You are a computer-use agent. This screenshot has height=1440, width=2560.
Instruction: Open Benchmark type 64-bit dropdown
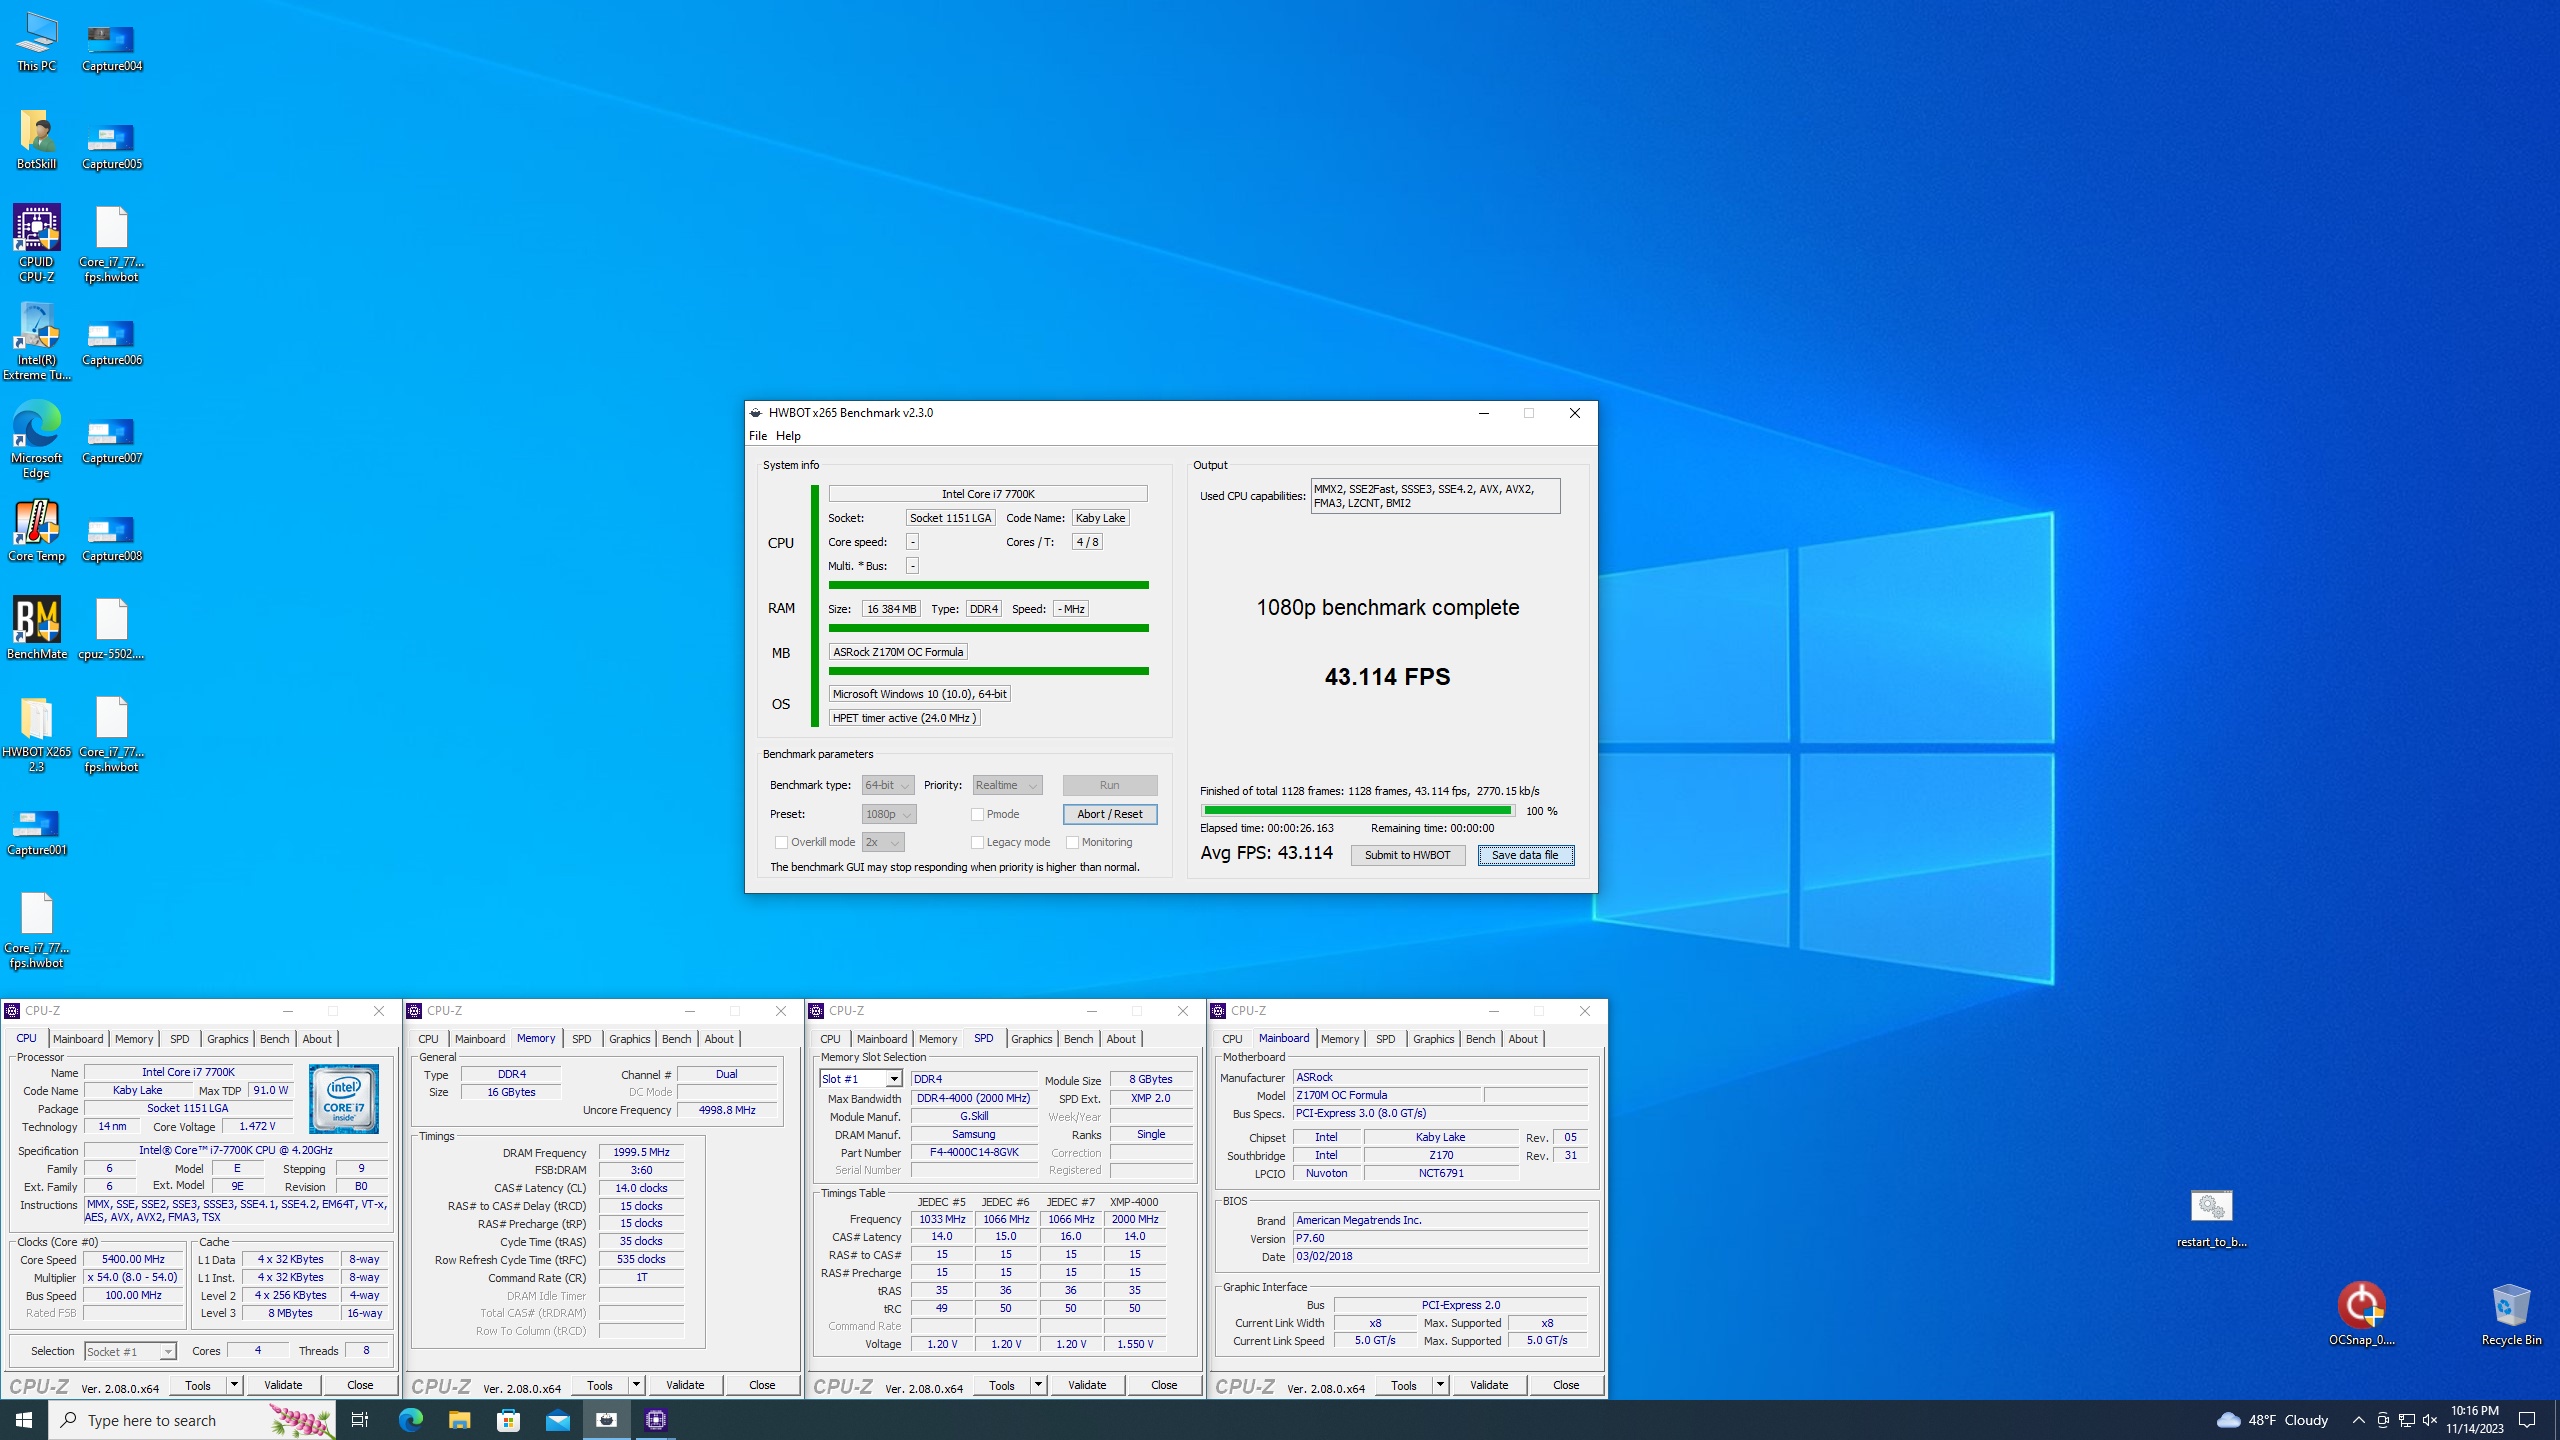coord(888,785)
